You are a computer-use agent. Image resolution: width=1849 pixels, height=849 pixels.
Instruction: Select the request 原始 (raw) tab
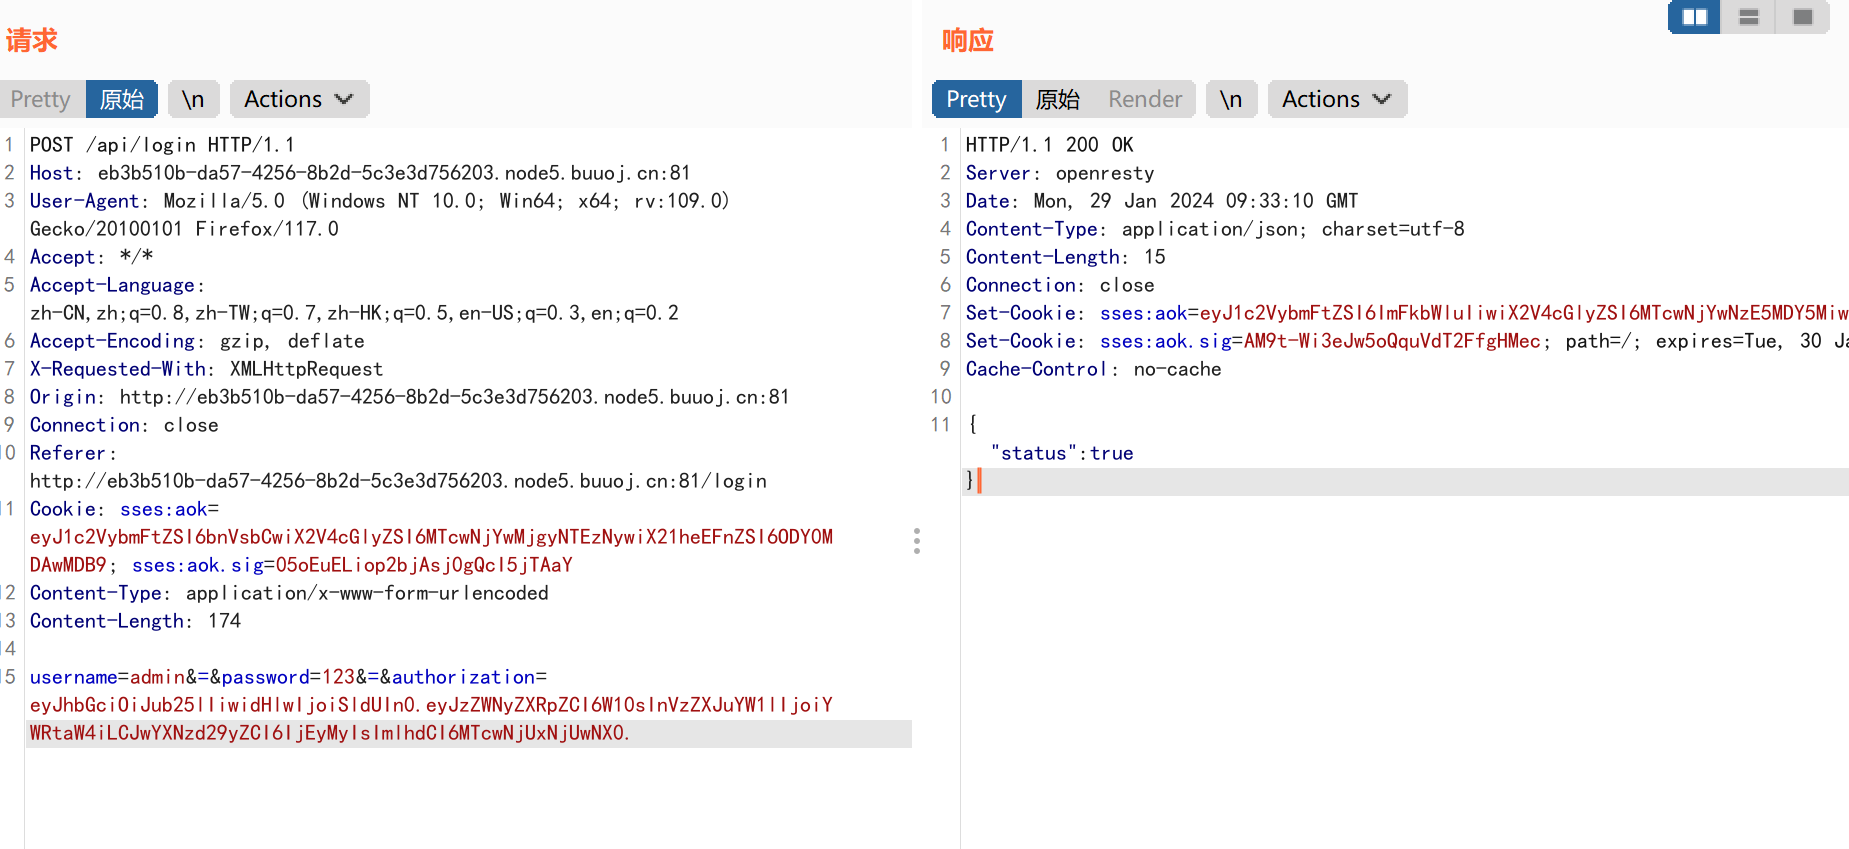click(122, 99)
